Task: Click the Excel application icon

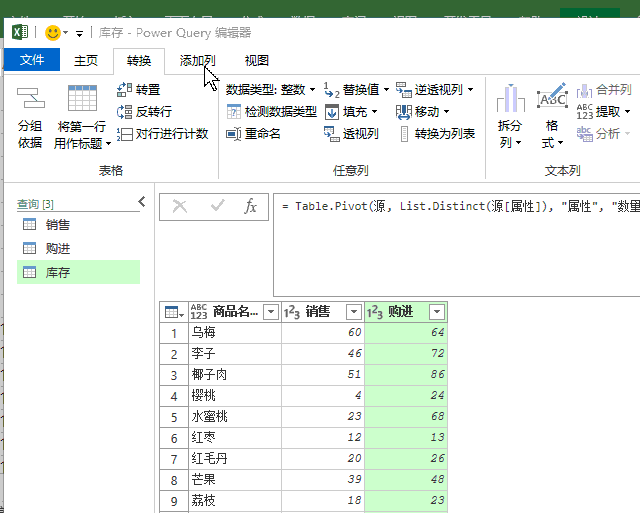Action: click(x=20, y=32)
